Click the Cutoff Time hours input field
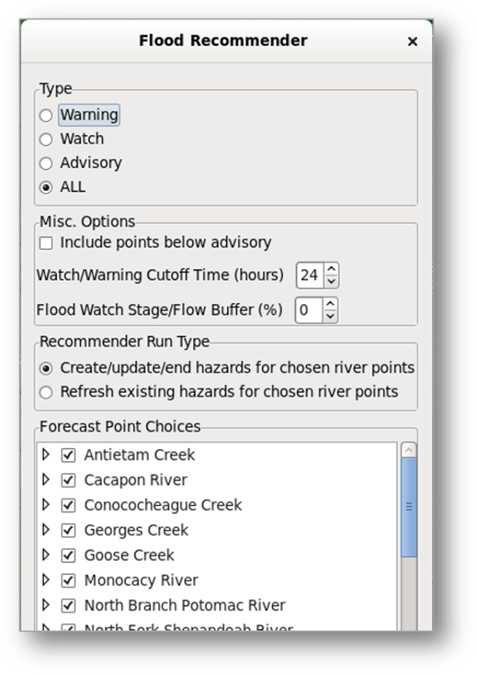The height and width of the screenshot is (674, 477). coord(310,275)
